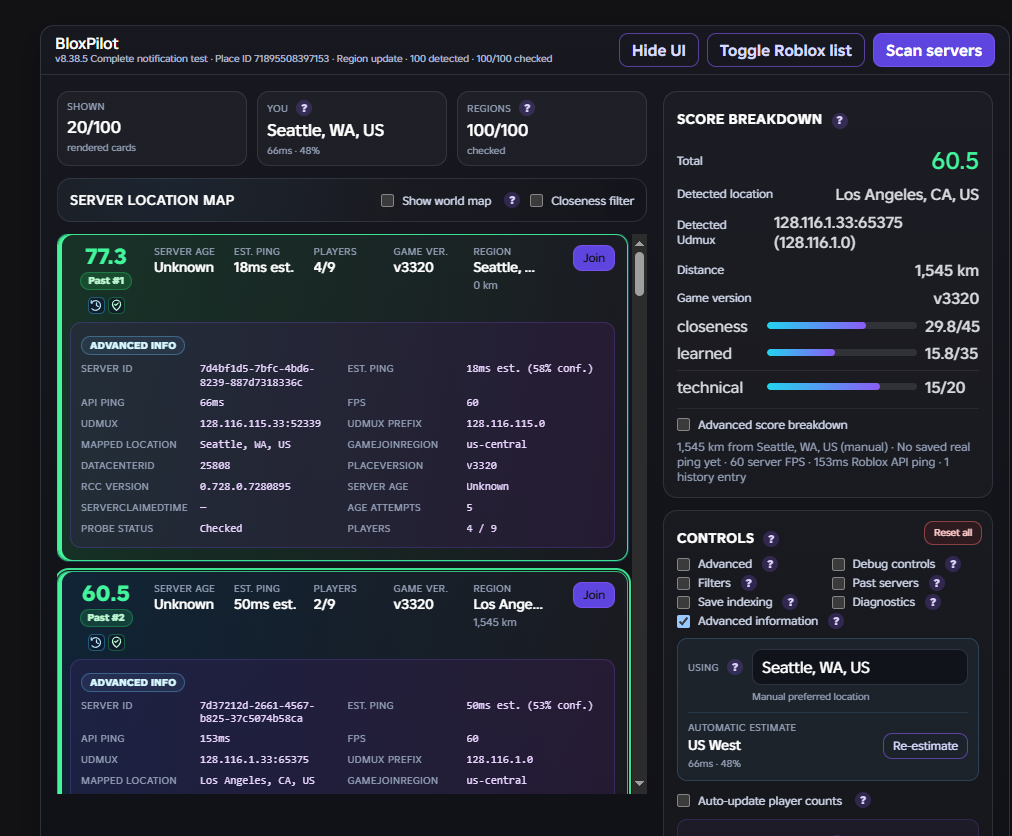The image size is (1012, 836).
Task: Join the 77.3 score Seattle server
Action: [x=594, y=258]
